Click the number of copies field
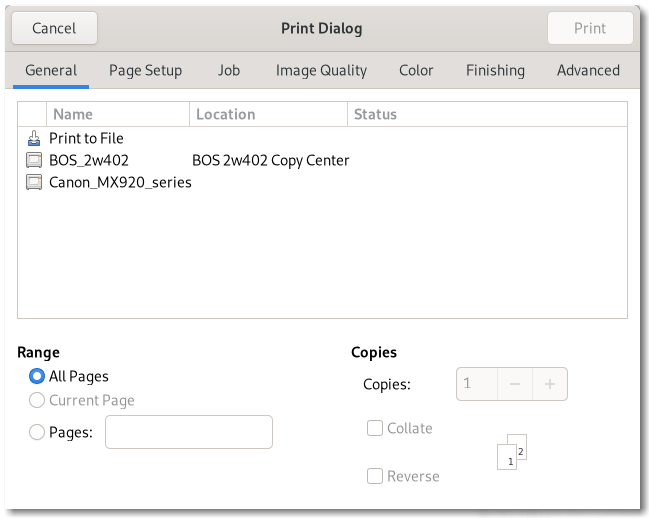 coord(477,384)
